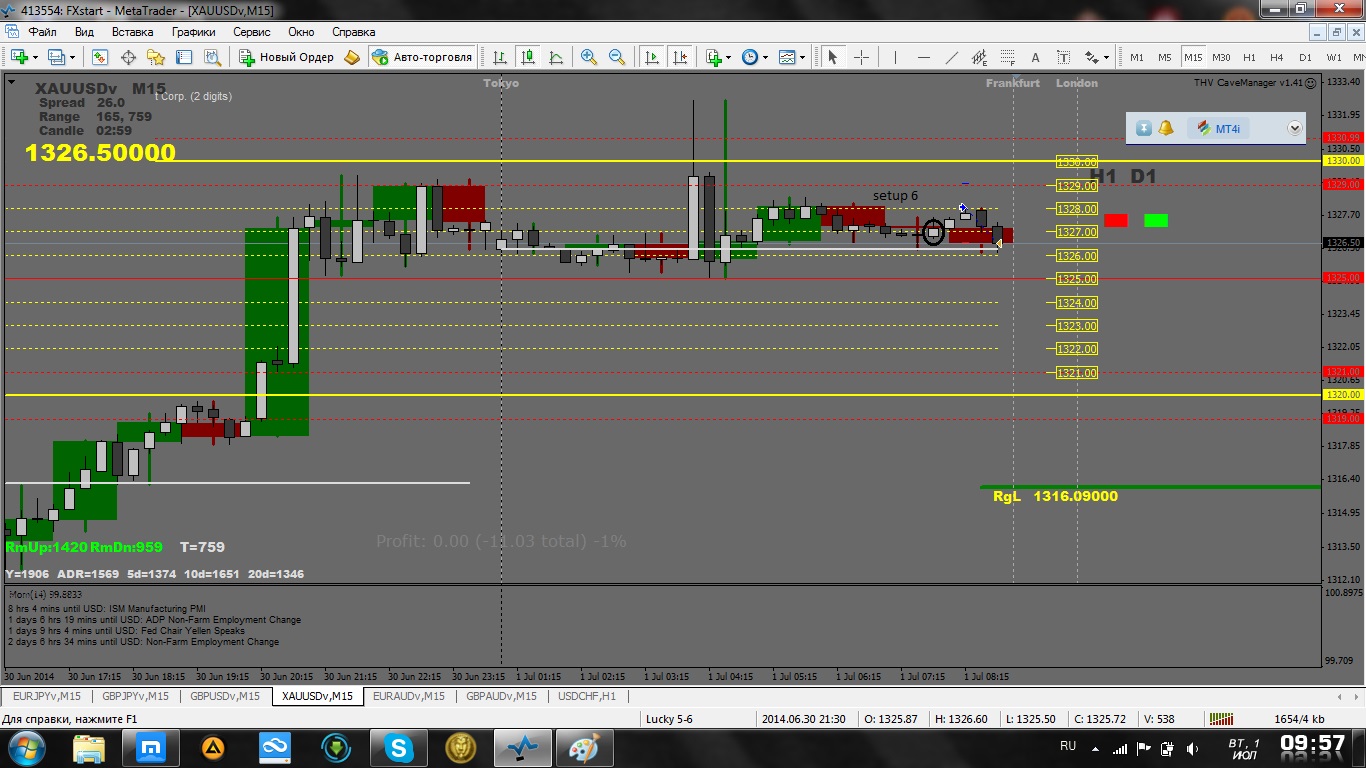Switch timeframe to D1

click(1305, 57)
